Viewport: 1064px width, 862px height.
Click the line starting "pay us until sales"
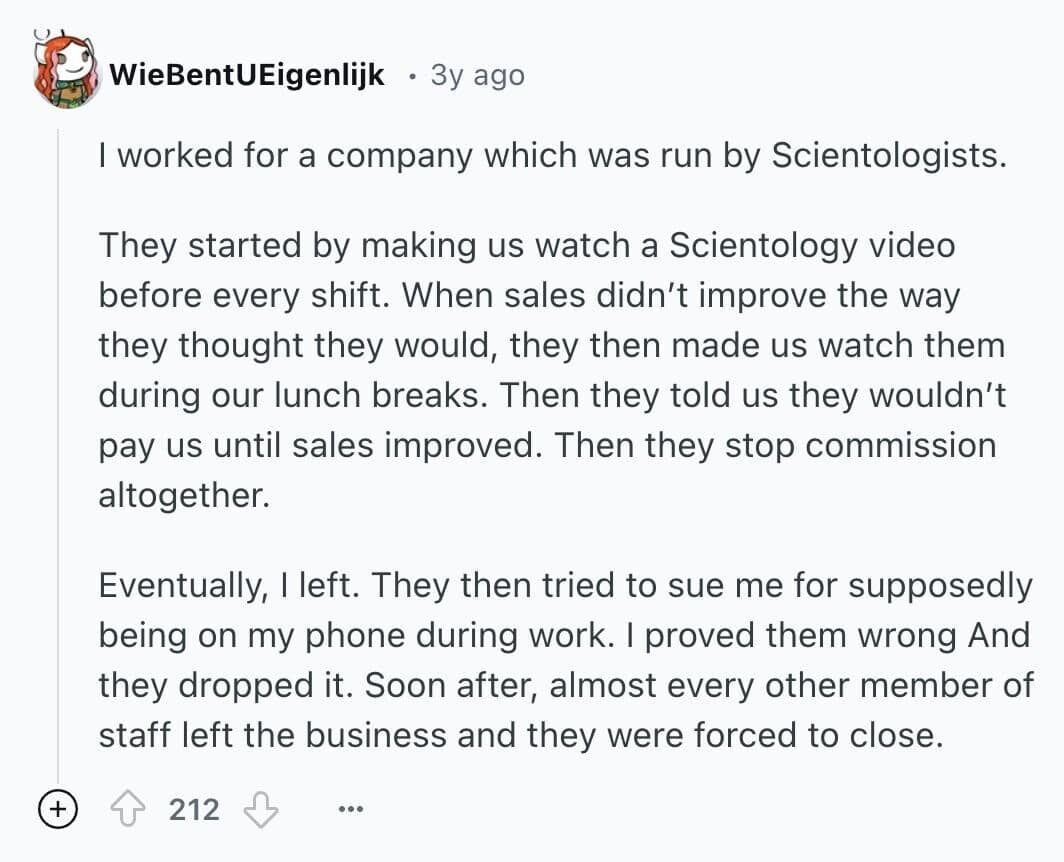click(546, 445)
